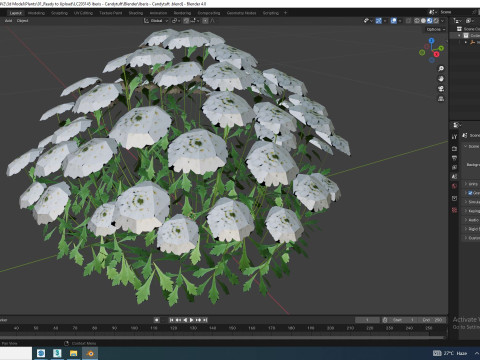The width and height of the screenshot is (480, 360).
Task: Open the Outliner editor type dropdown
Action: click(x=457, y=21)
